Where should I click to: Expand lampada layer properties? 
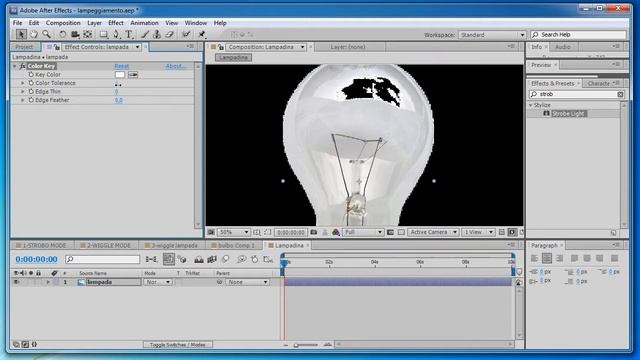point(48,282)
